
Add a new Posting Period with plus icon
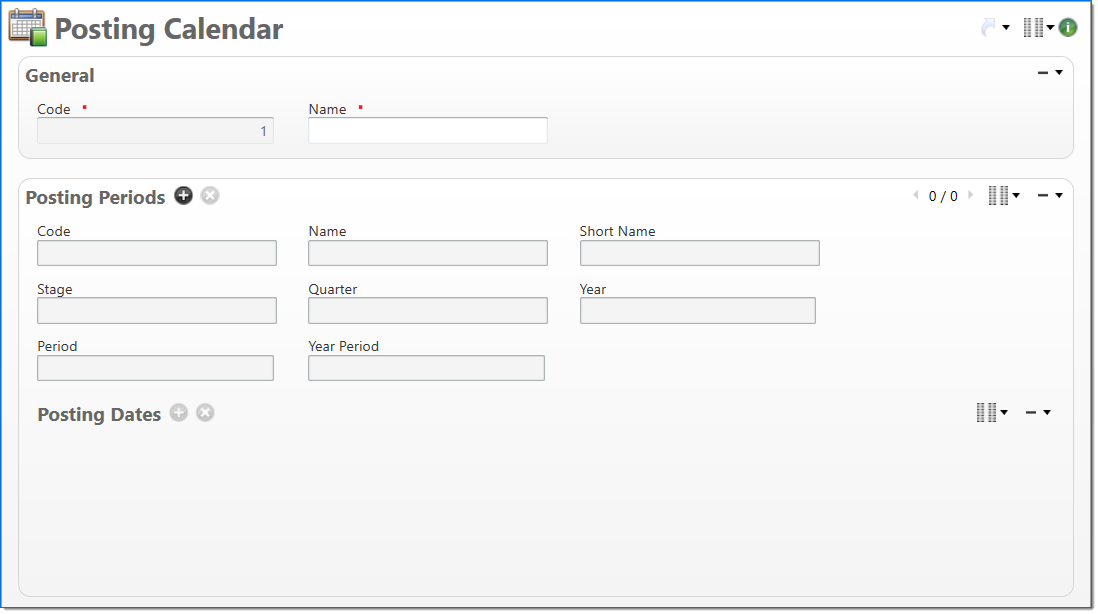click(184, 196)
